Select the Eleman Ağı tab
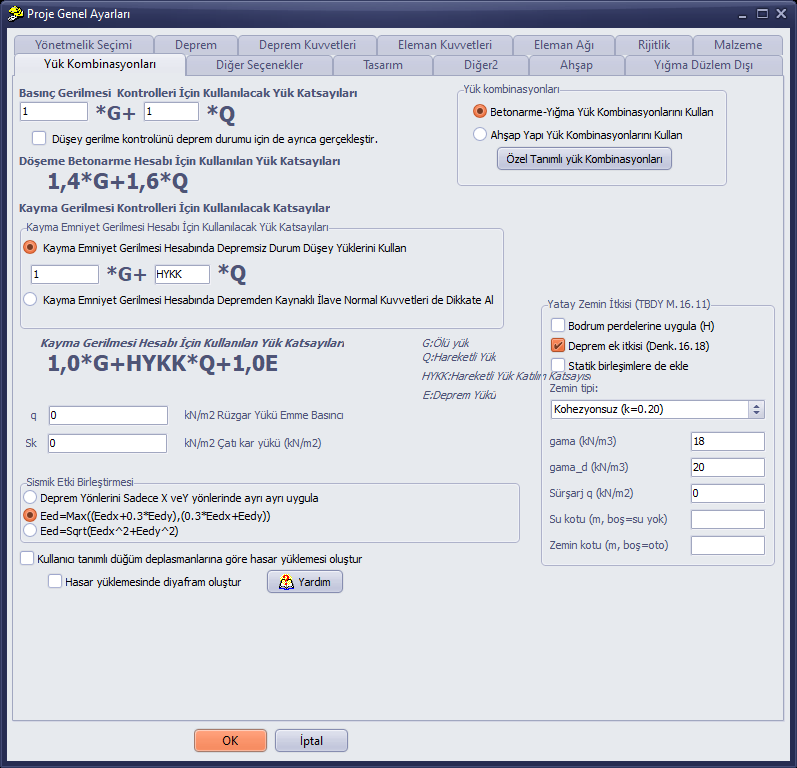Screen dimensions: 797x768 coord(564,45)
